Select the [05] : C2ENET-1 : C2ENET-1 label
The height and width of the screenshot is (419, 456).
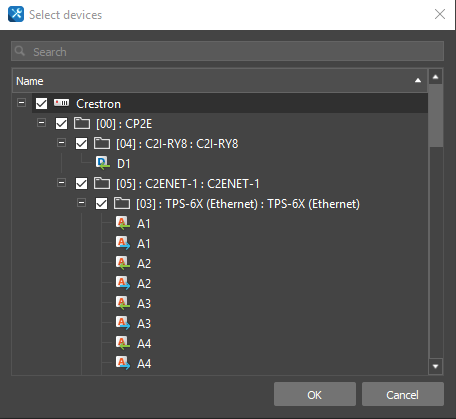[188, 184]
